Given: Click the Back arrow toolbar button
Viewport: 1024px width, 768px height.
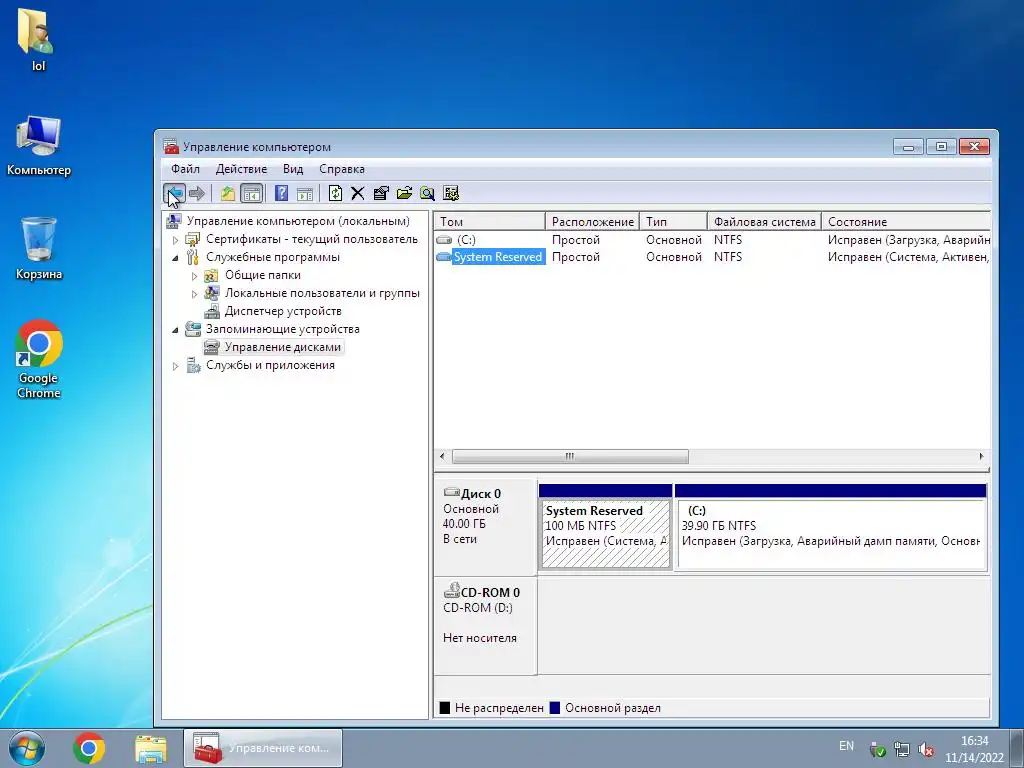Looking at the screenshot, I should click(174, 193).
